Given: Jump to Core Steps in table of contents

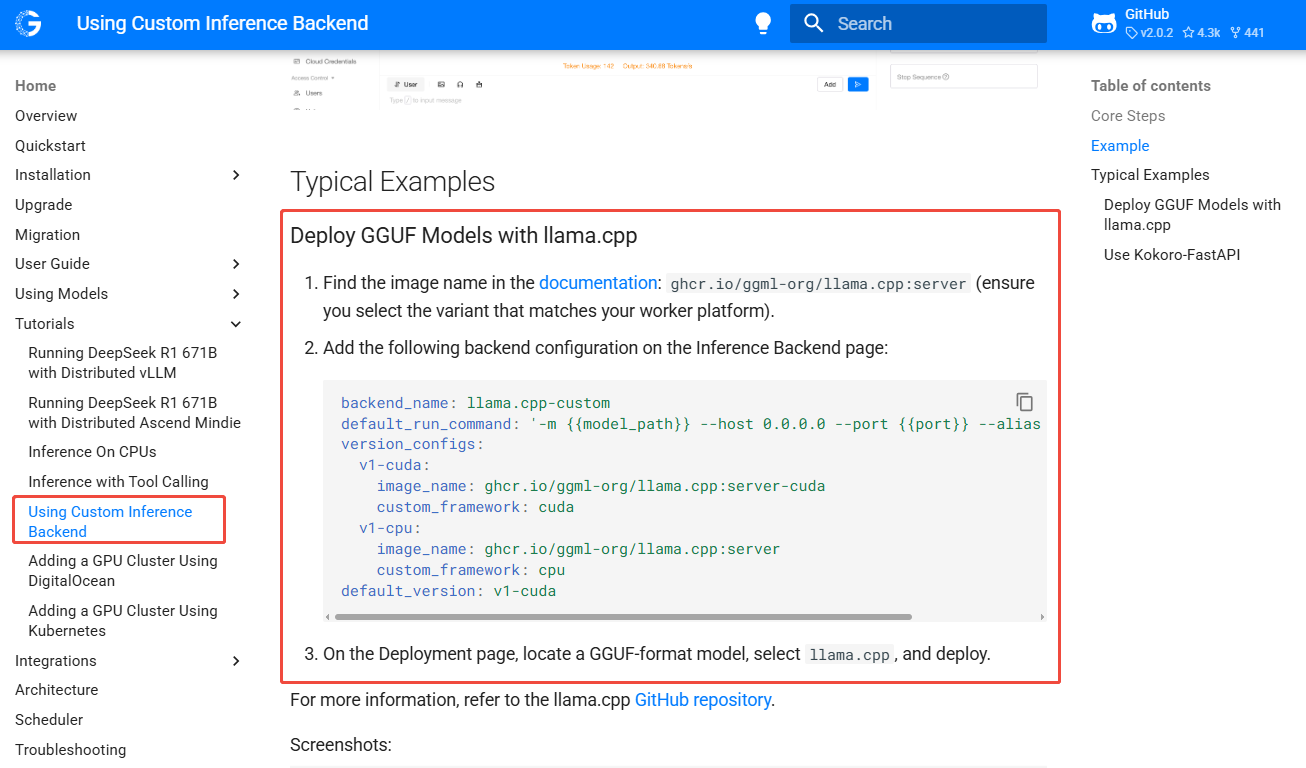Looking at the screenshot, I should (x=1128, y=116).
